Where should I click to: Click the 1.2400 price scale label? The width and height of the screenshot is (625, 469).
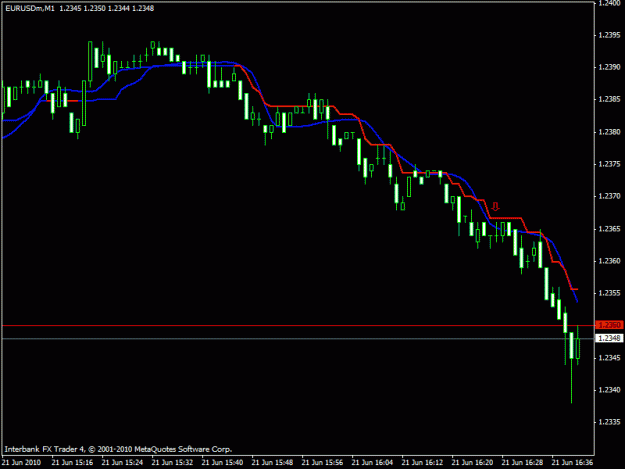[609, 3]
